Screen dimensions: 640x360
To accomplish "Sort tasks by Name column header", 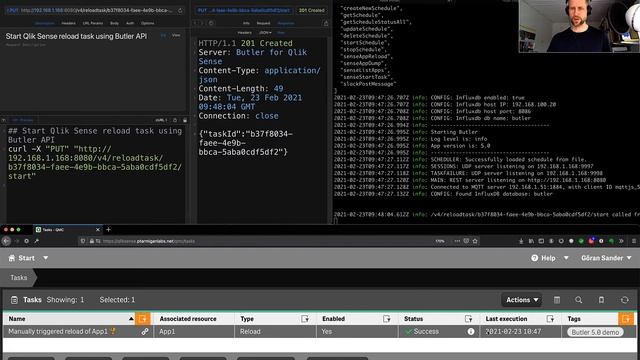I will click(x=17, y=319).
